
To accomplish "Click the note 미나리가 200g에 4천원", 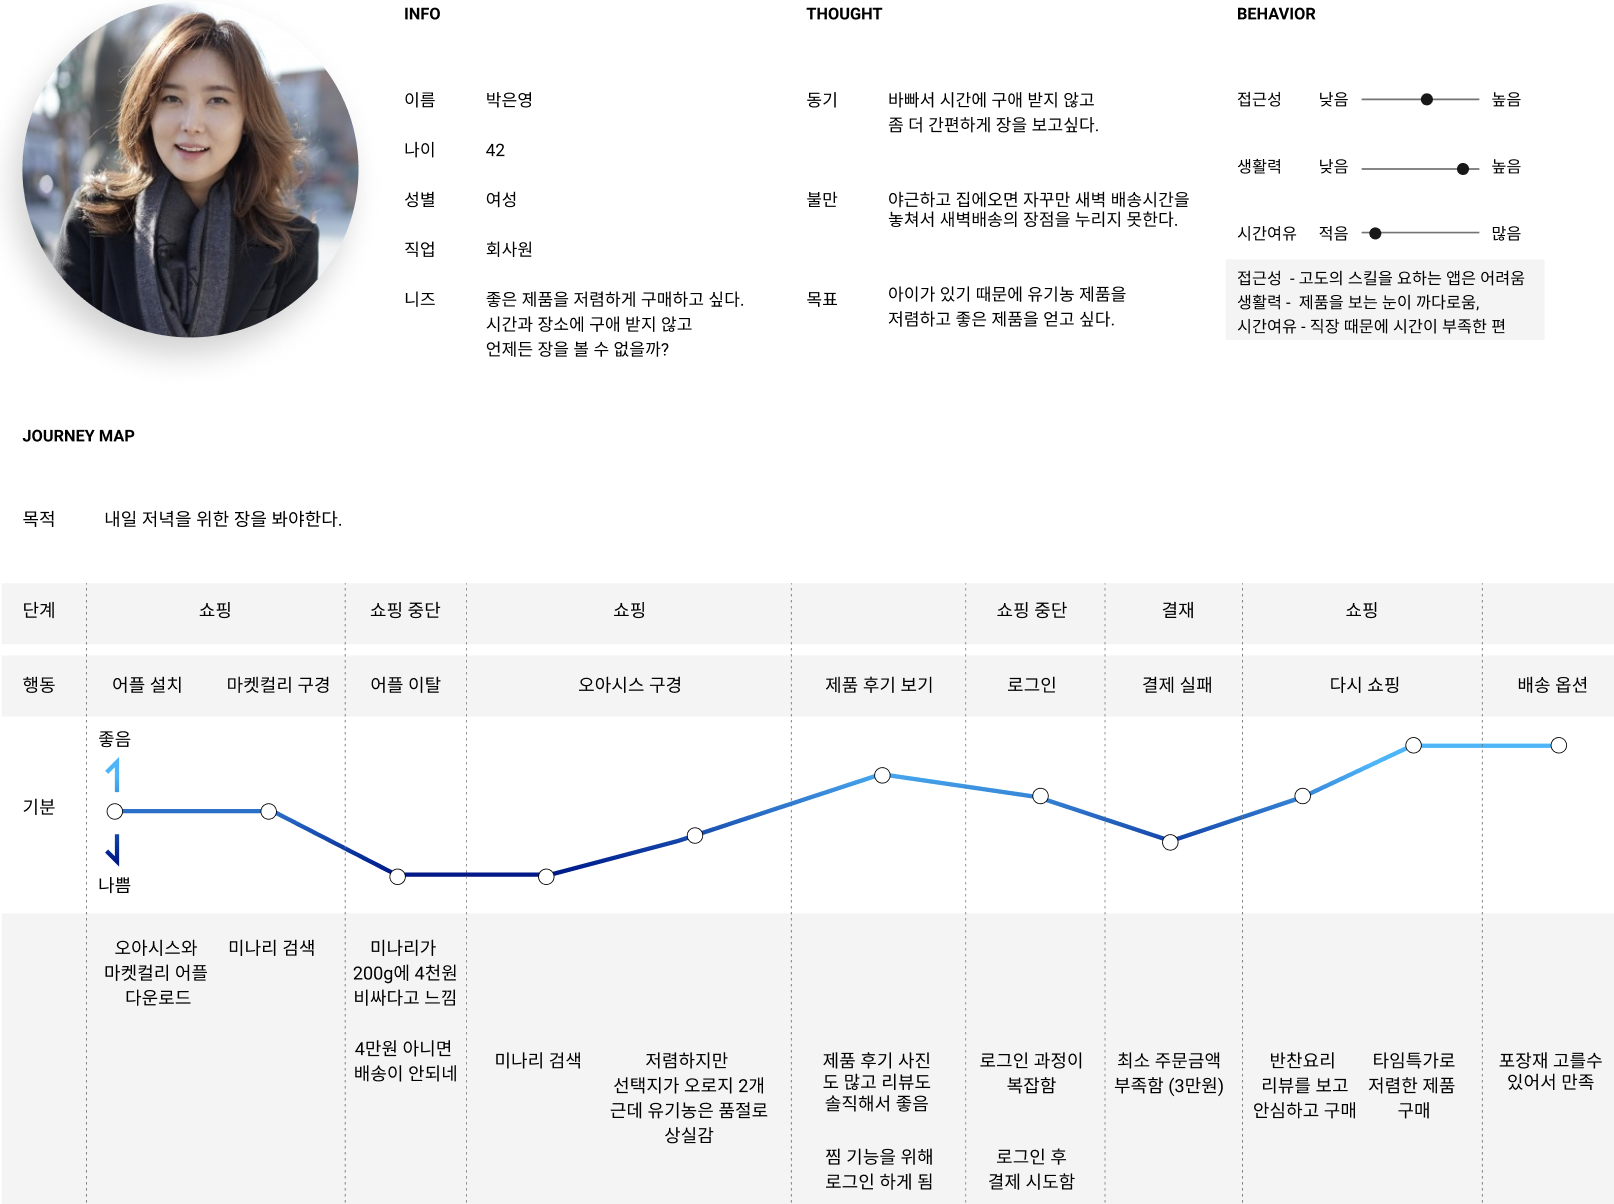I will point(404,972).
